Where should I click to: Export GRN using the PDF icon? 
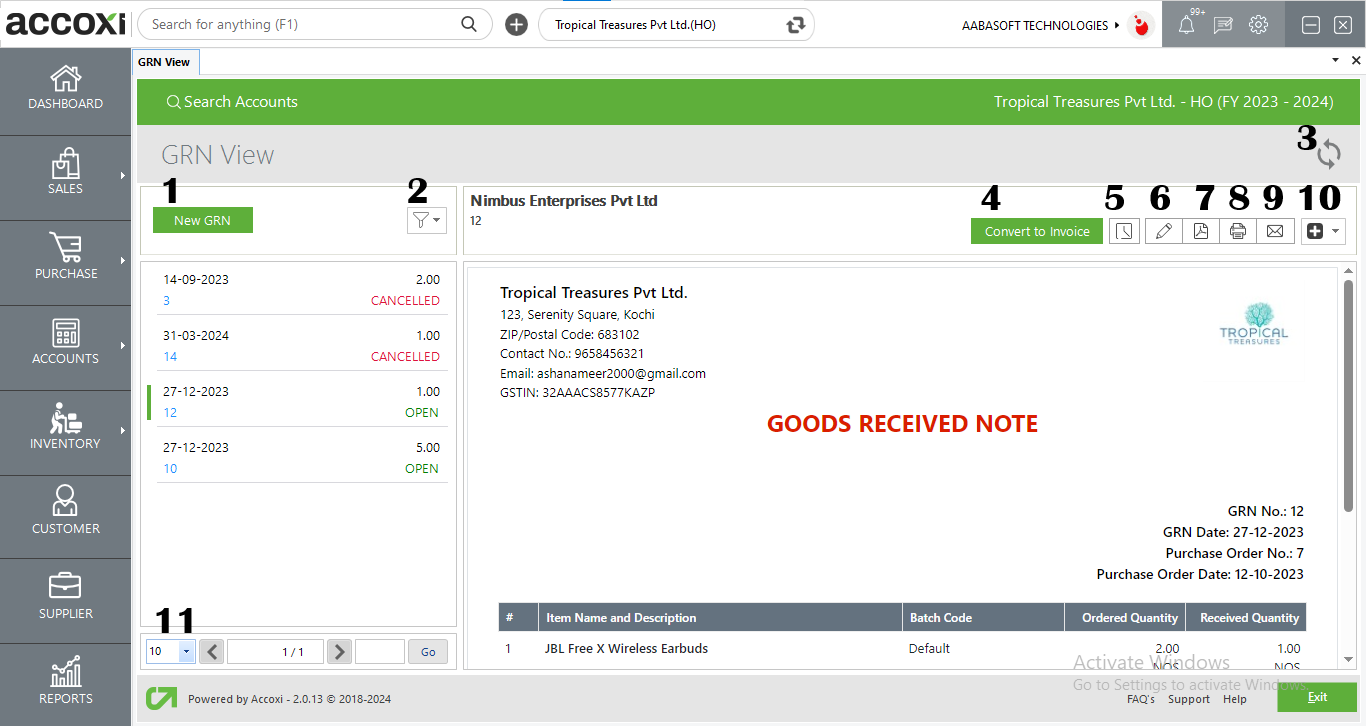(x=1200, y=231)
